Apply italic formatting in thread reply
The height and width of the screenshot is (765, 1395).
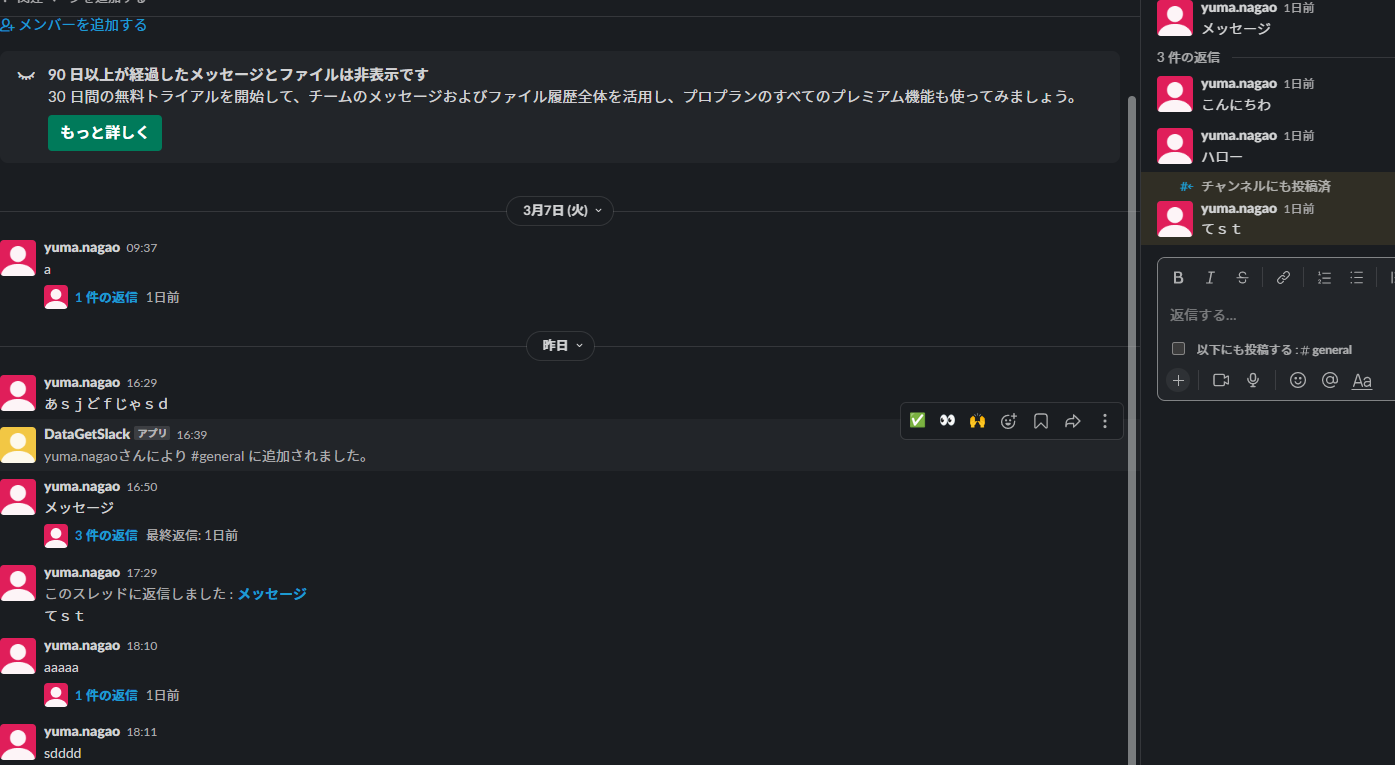tap(1210, 278)
